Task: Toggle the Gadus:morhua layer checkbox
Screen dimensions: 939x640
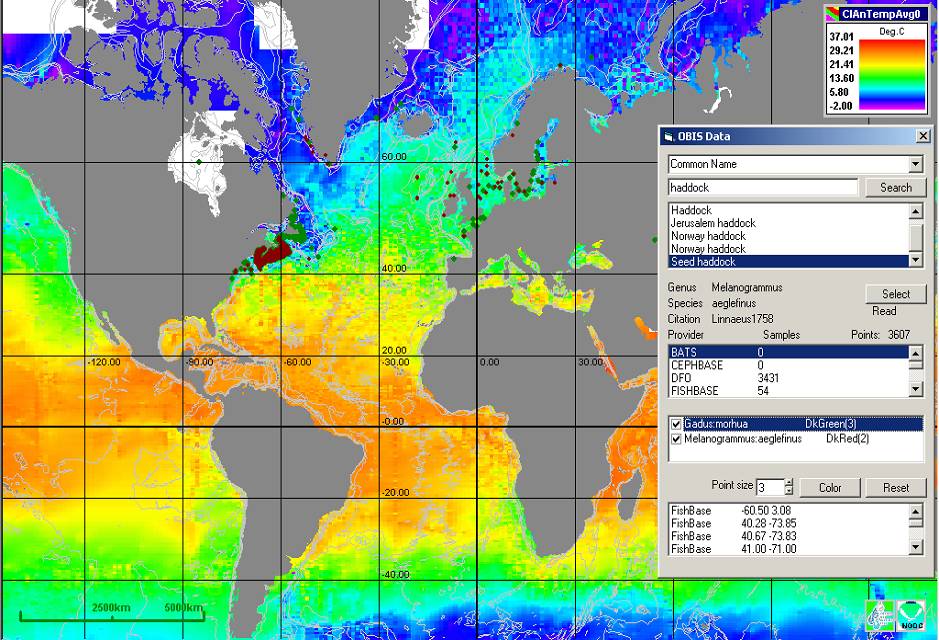Action: 677,425
